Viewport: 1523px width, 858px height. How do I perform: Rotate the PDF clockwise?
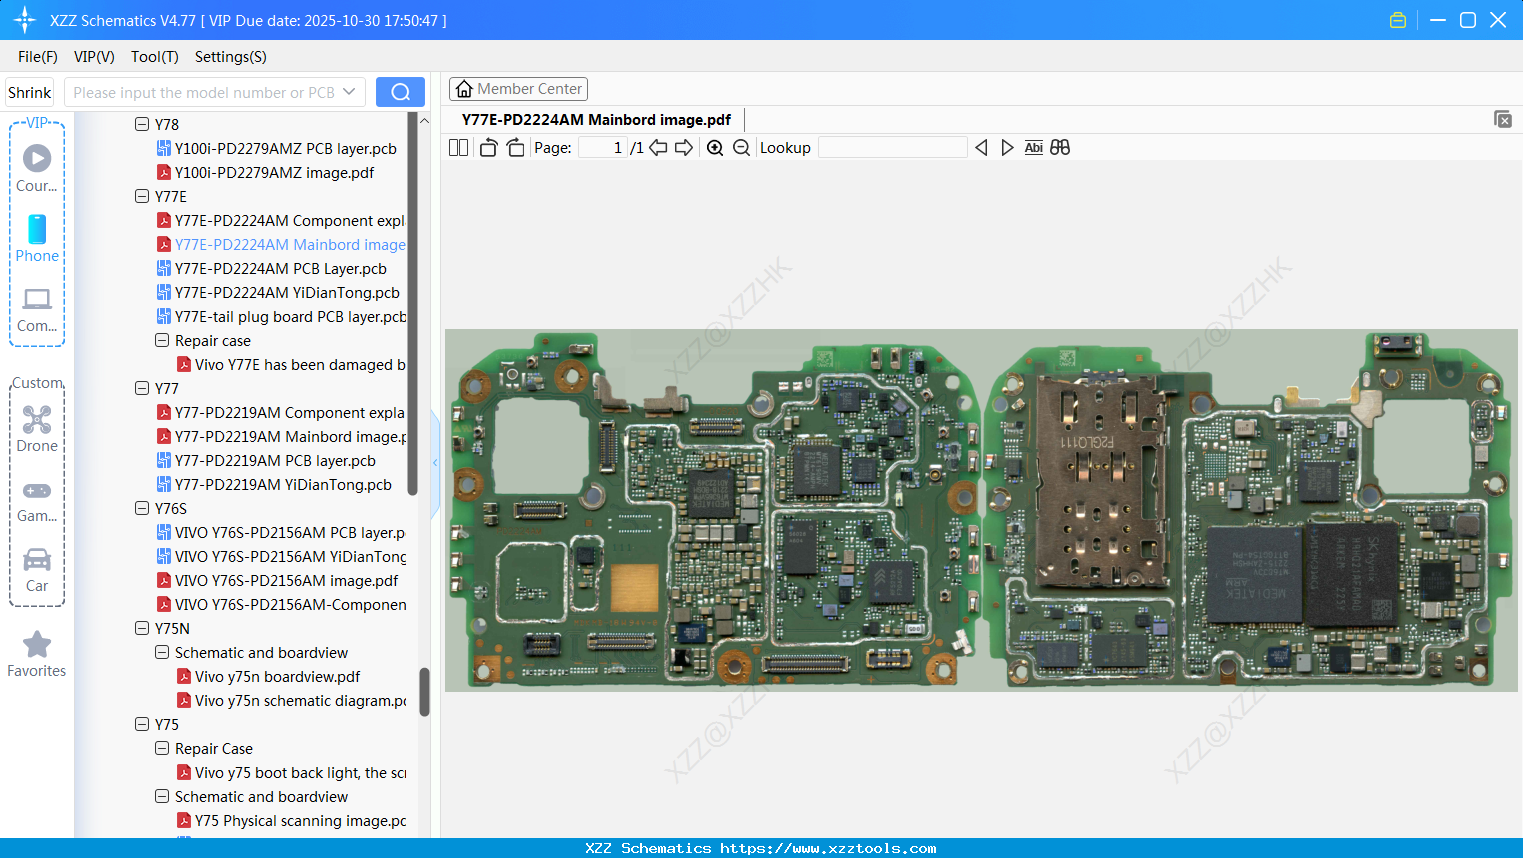point(514,147)
